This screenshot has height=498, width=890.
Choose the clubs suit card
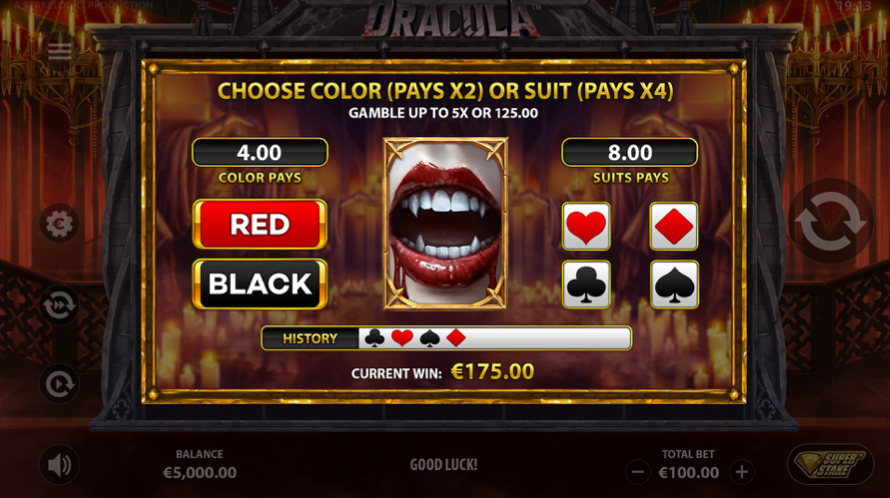pos(586,284)
